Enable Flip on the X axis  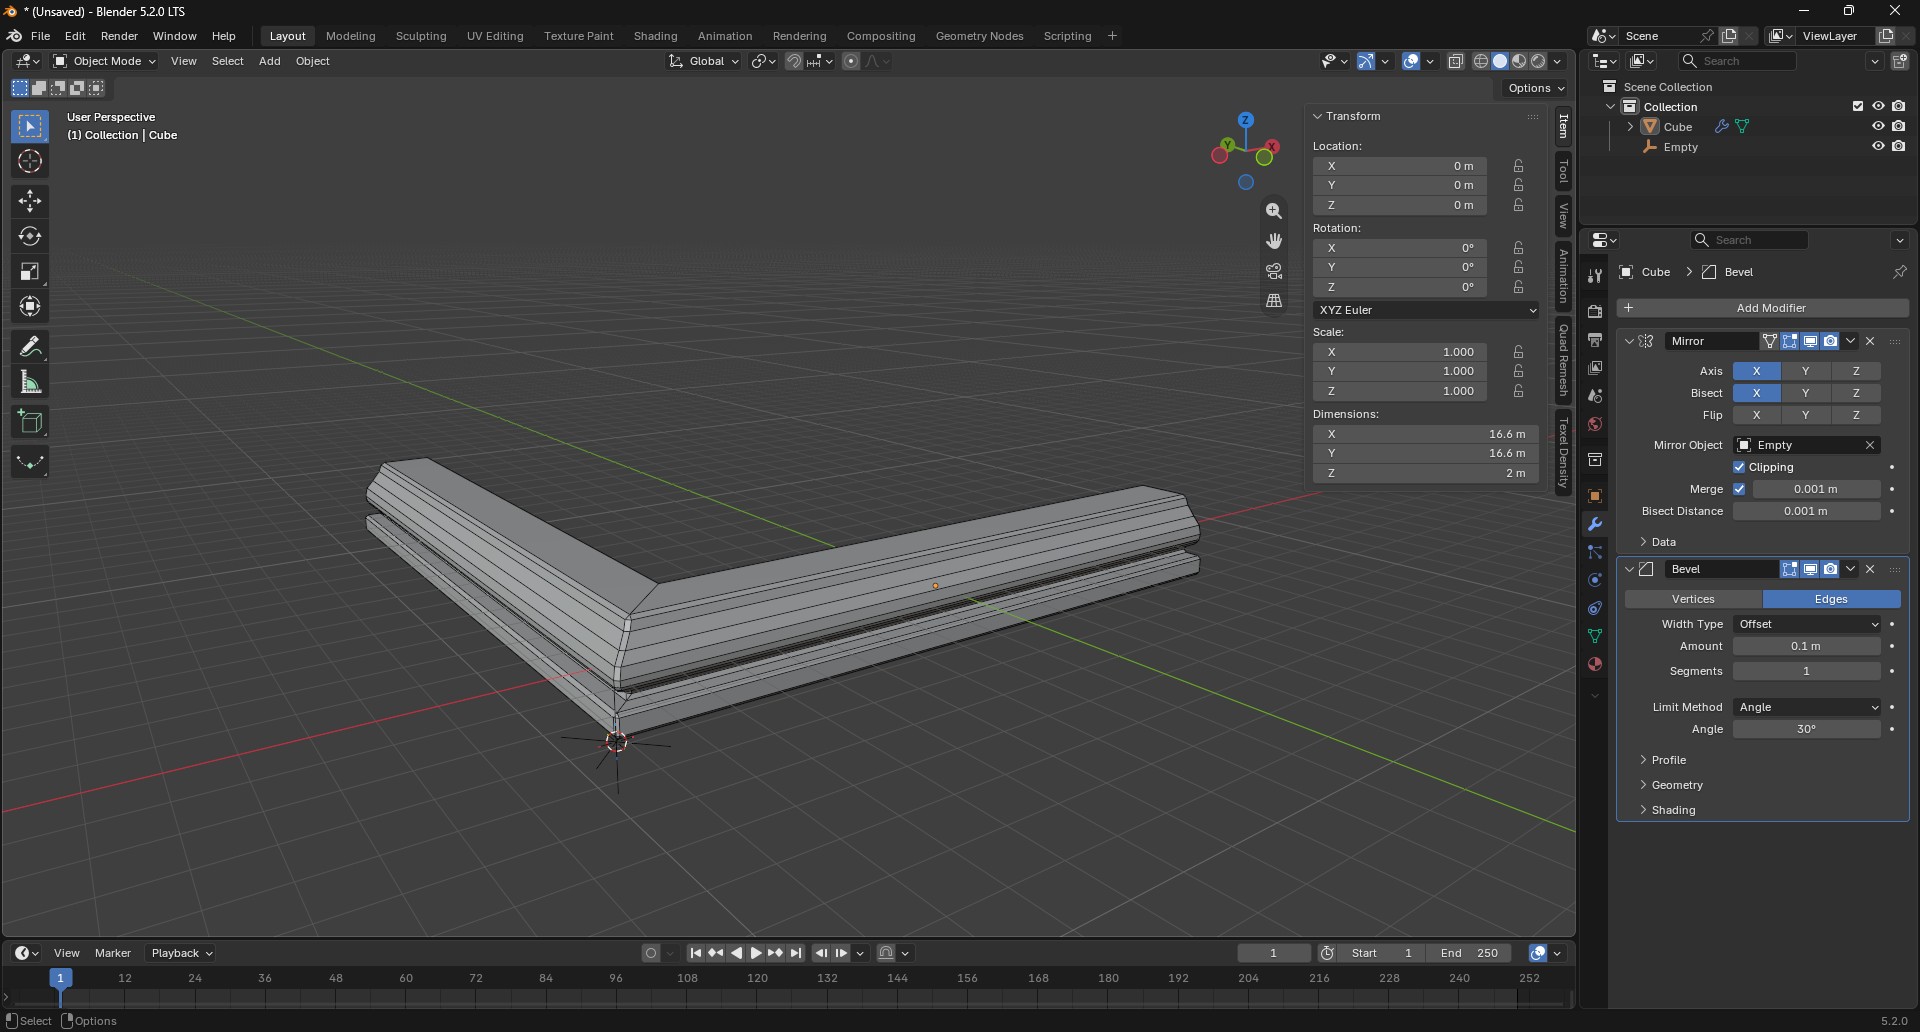(x=1757, y=415)
